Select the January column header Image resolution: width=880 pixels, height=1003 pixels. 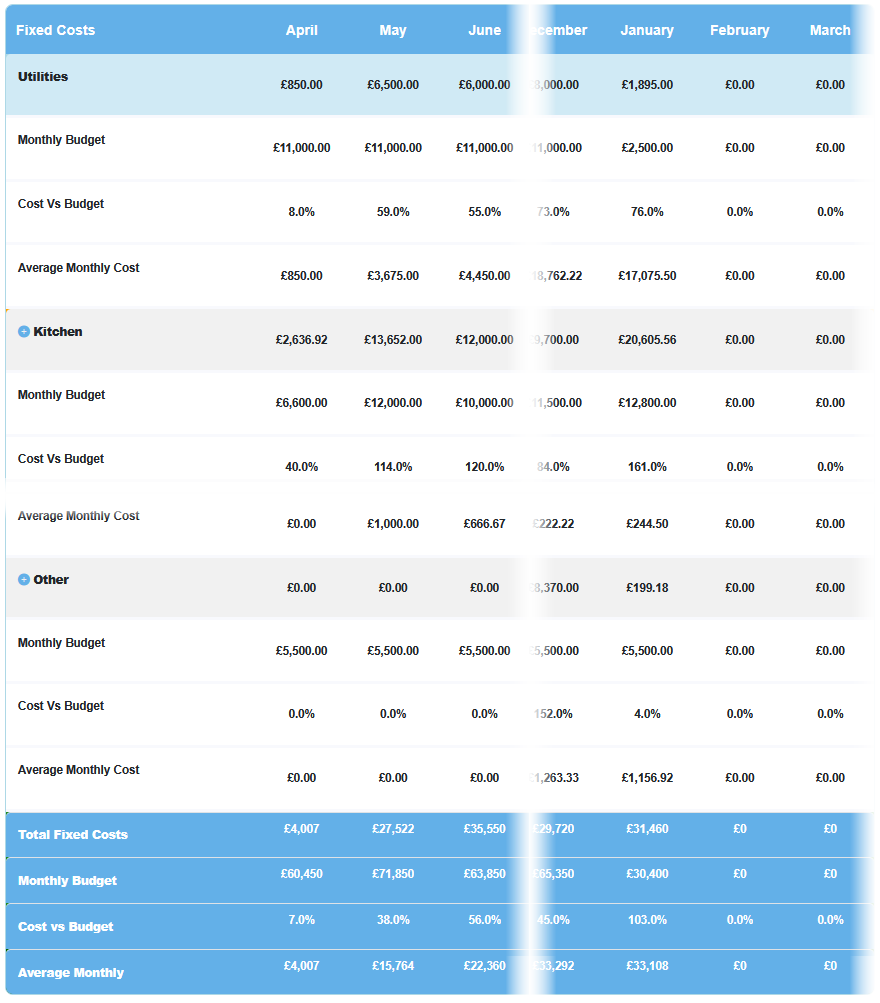(x=647, y=30)
